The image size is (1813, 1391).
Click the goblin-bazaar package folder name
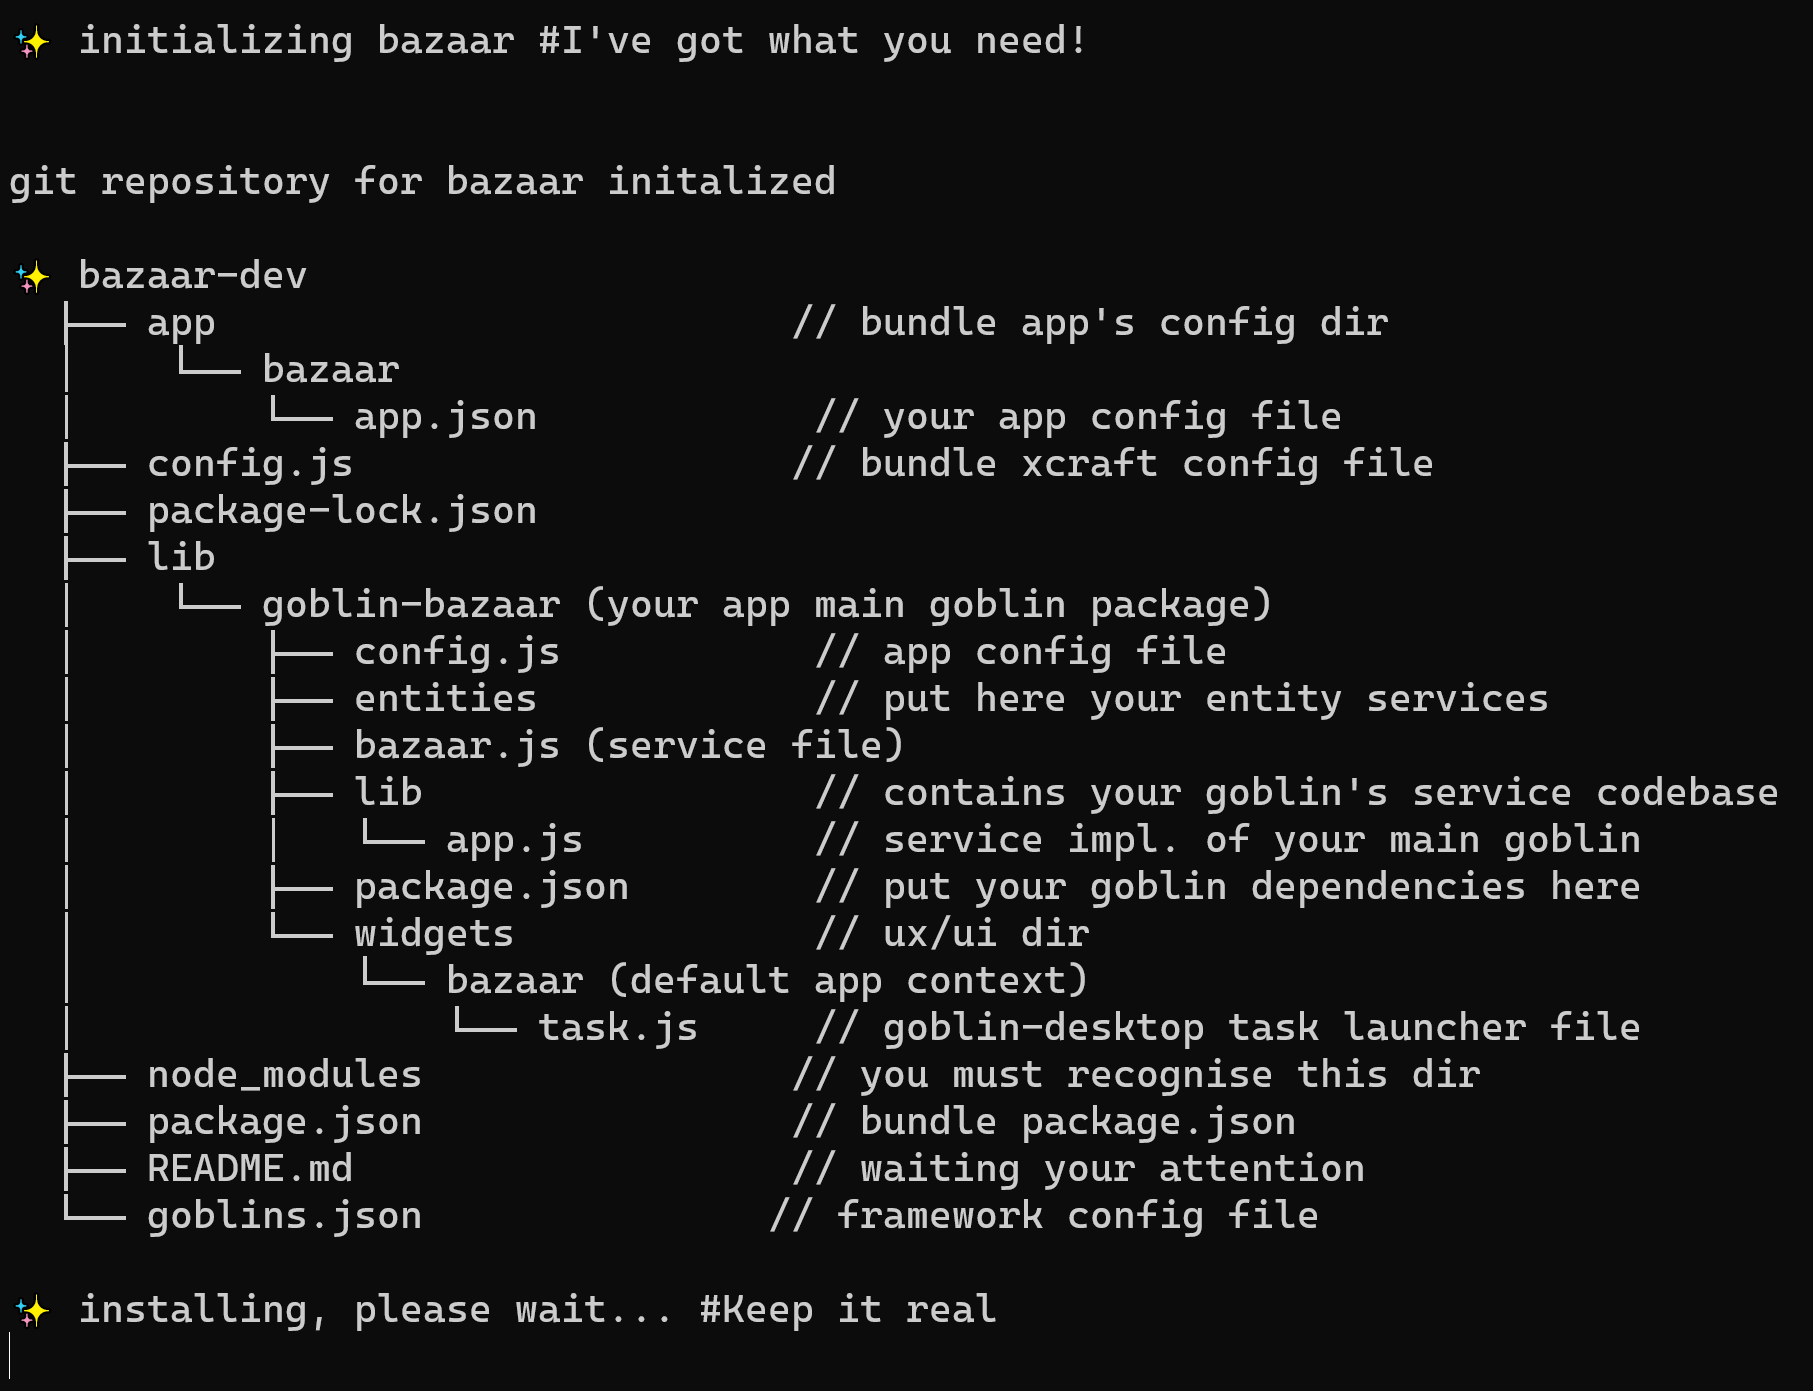tap(411, 605)
